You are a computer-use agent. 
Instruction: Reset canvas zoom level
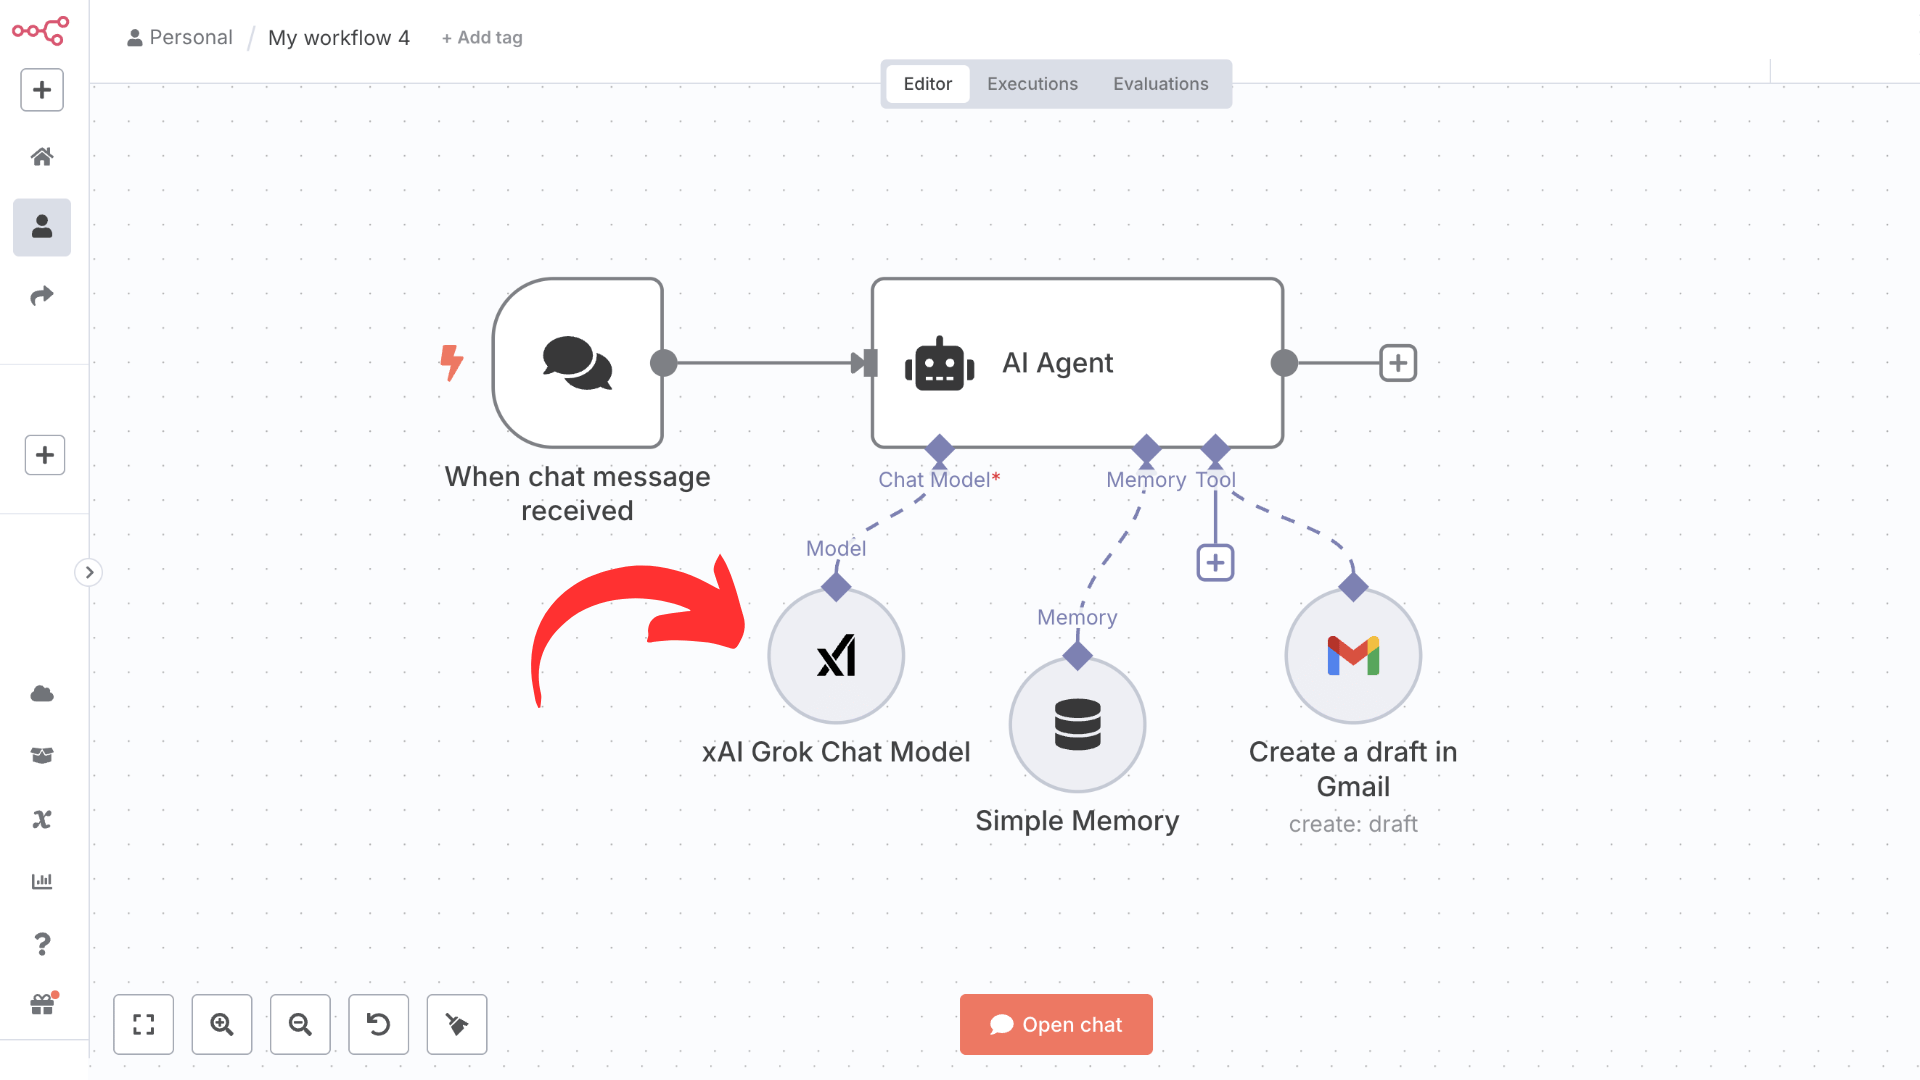378,1024
